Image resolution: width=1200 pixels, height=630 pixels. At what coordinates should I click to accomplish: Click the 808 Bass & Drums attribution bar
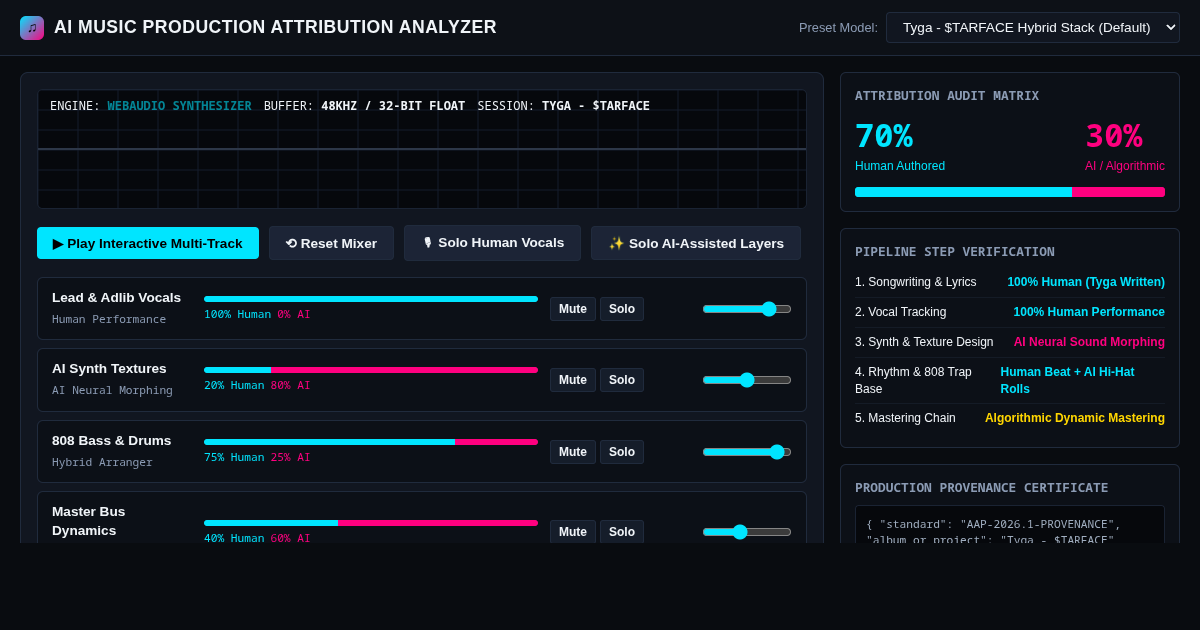click(x=371, y=442)
